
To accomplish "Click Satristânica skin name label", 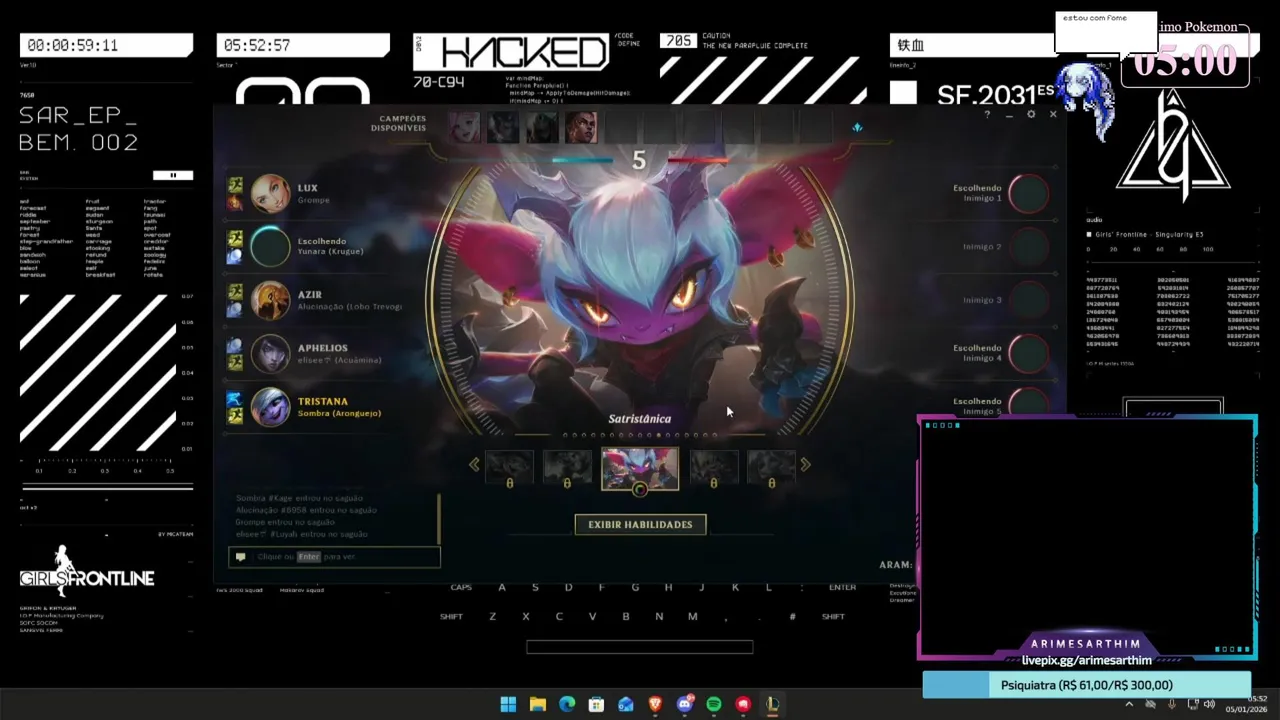I will point(640,419).
